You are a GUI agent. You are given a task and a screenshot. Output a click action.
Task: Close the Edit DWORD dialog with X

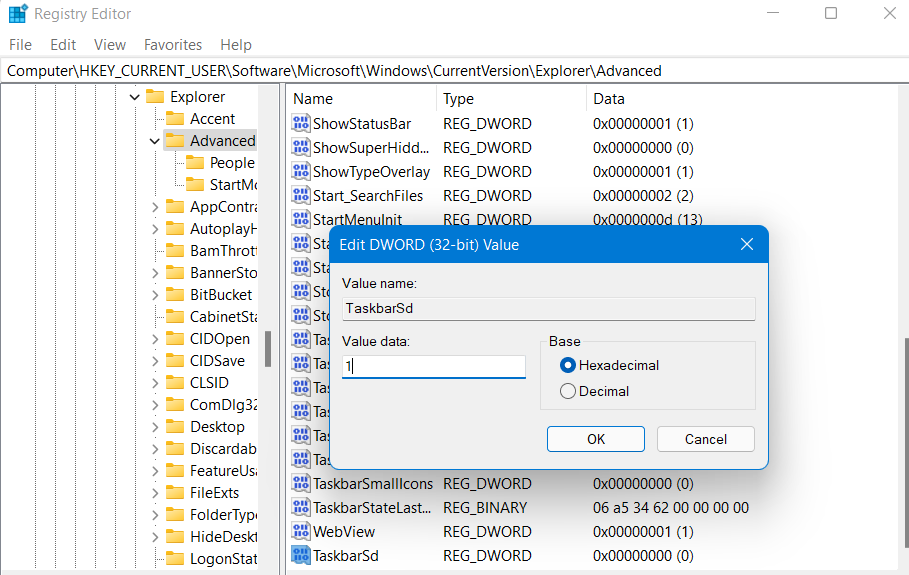(746, 245)
